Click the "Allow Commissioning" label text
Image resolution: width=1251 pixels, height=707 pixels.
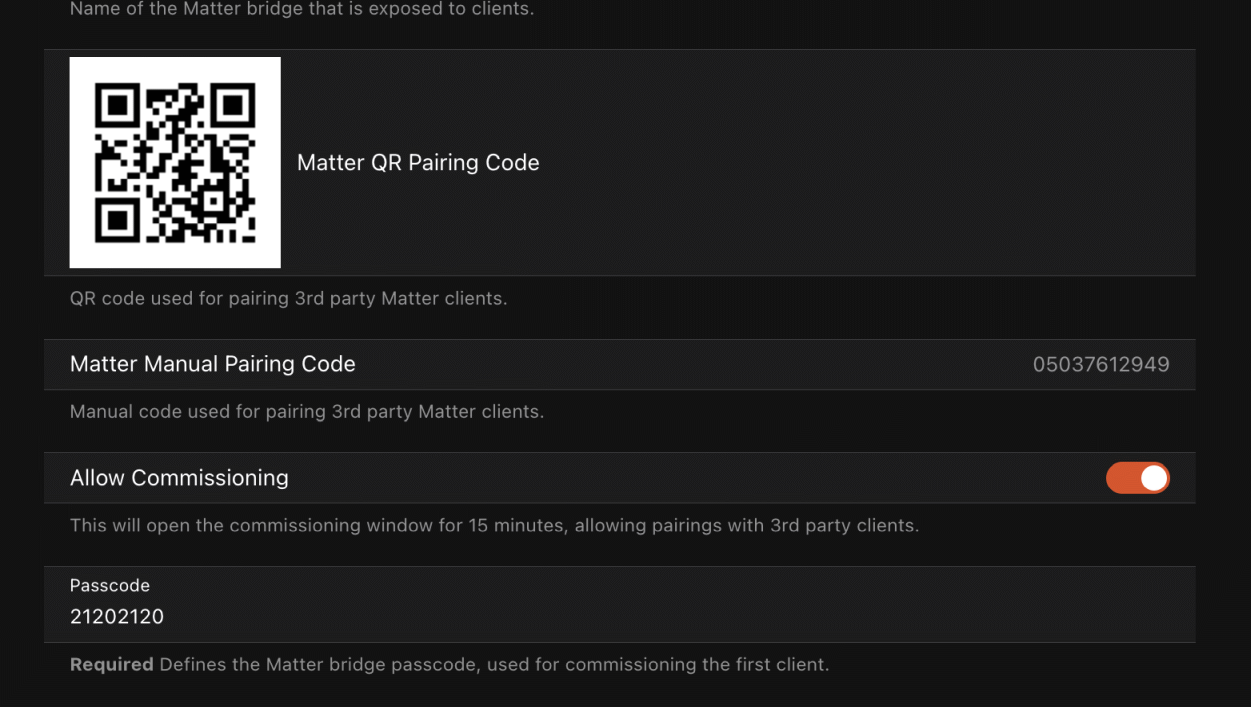coord(179,478)
